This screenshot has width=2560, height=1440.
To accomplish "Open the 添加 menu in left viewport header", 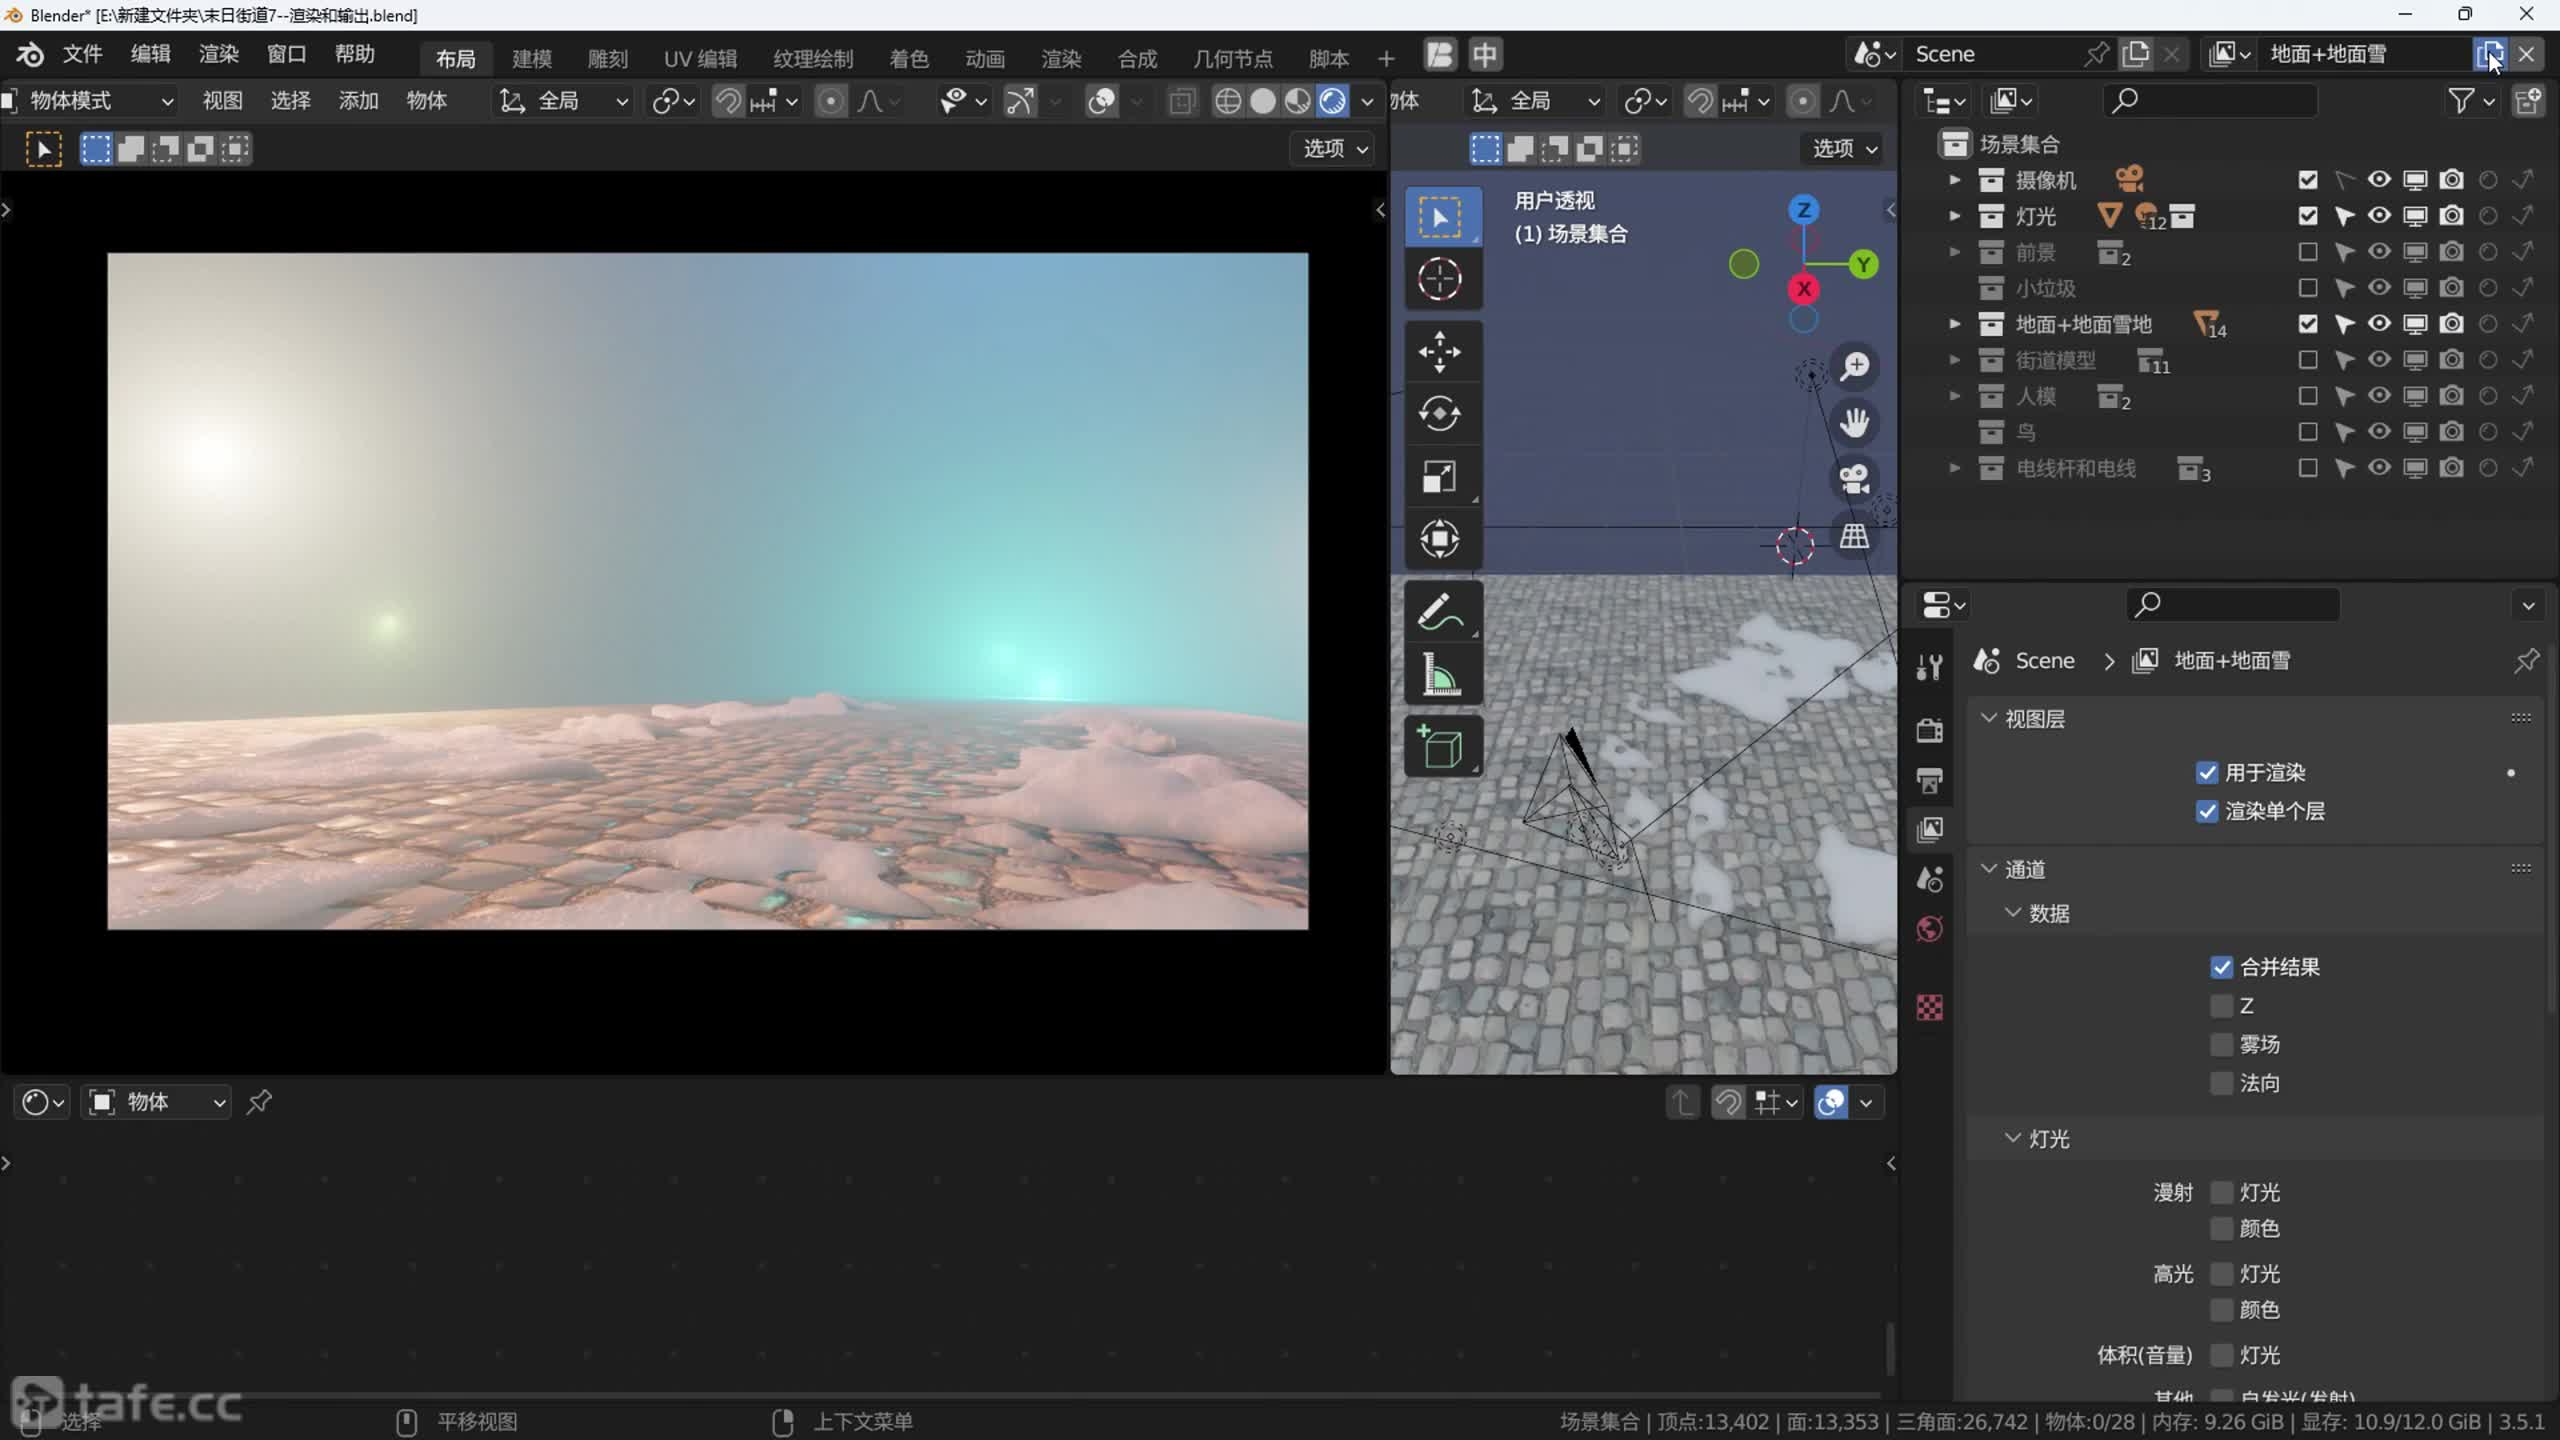I will click(x=358, y=101).
